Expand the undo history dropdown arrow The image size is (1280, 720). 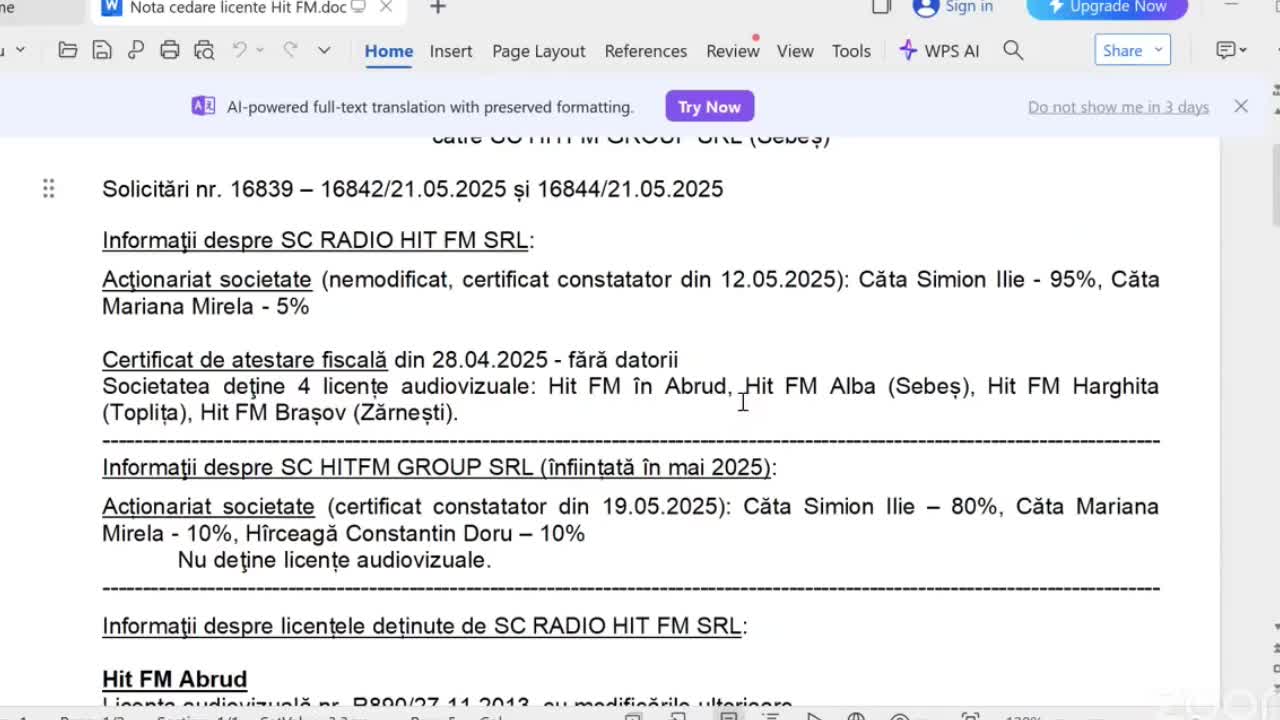pos(260,50)
